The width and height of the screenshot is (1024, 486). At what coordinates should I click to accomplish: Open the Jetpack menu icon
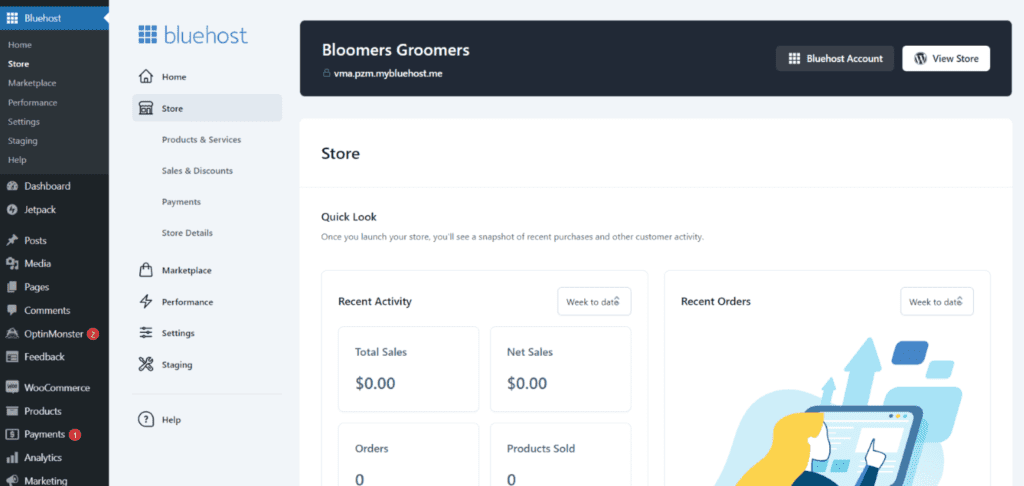pos(12,210)
